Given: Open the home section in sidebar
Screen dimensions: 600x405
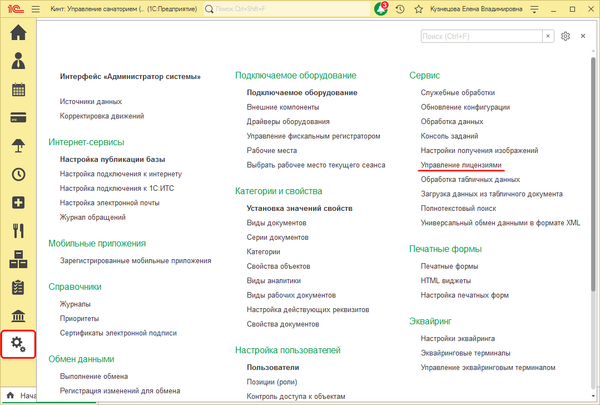Looking at the screenshot, I should tap(18, 32).
